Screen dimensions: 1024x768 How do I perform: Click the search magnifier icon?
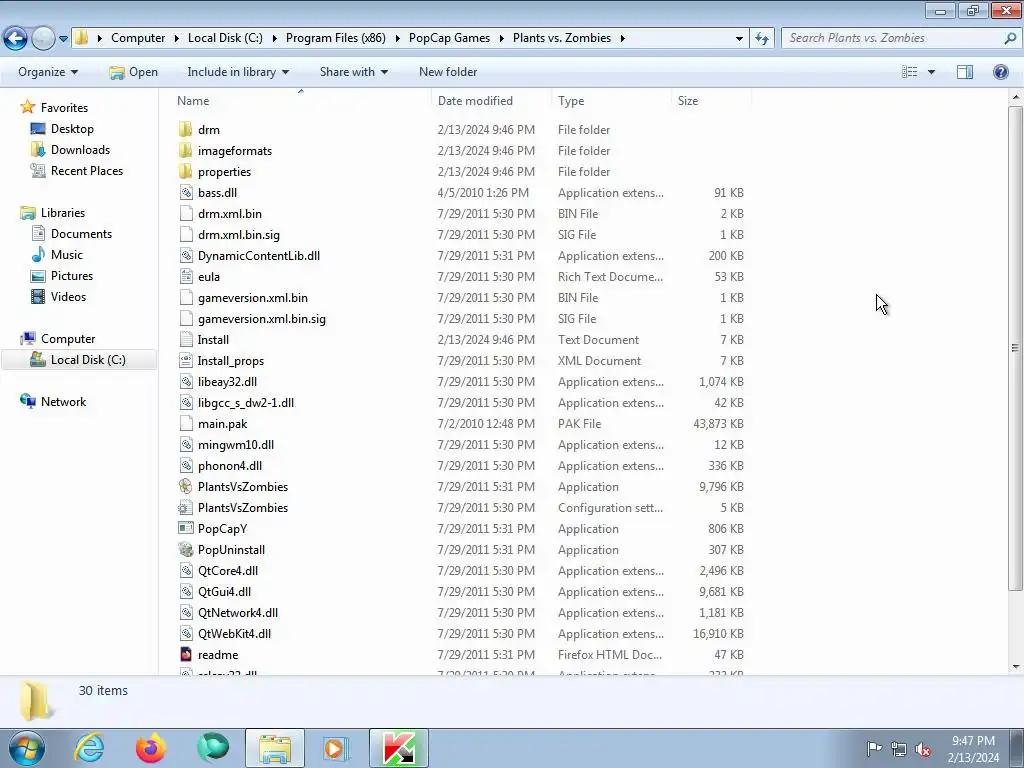tap(1010, 39)
